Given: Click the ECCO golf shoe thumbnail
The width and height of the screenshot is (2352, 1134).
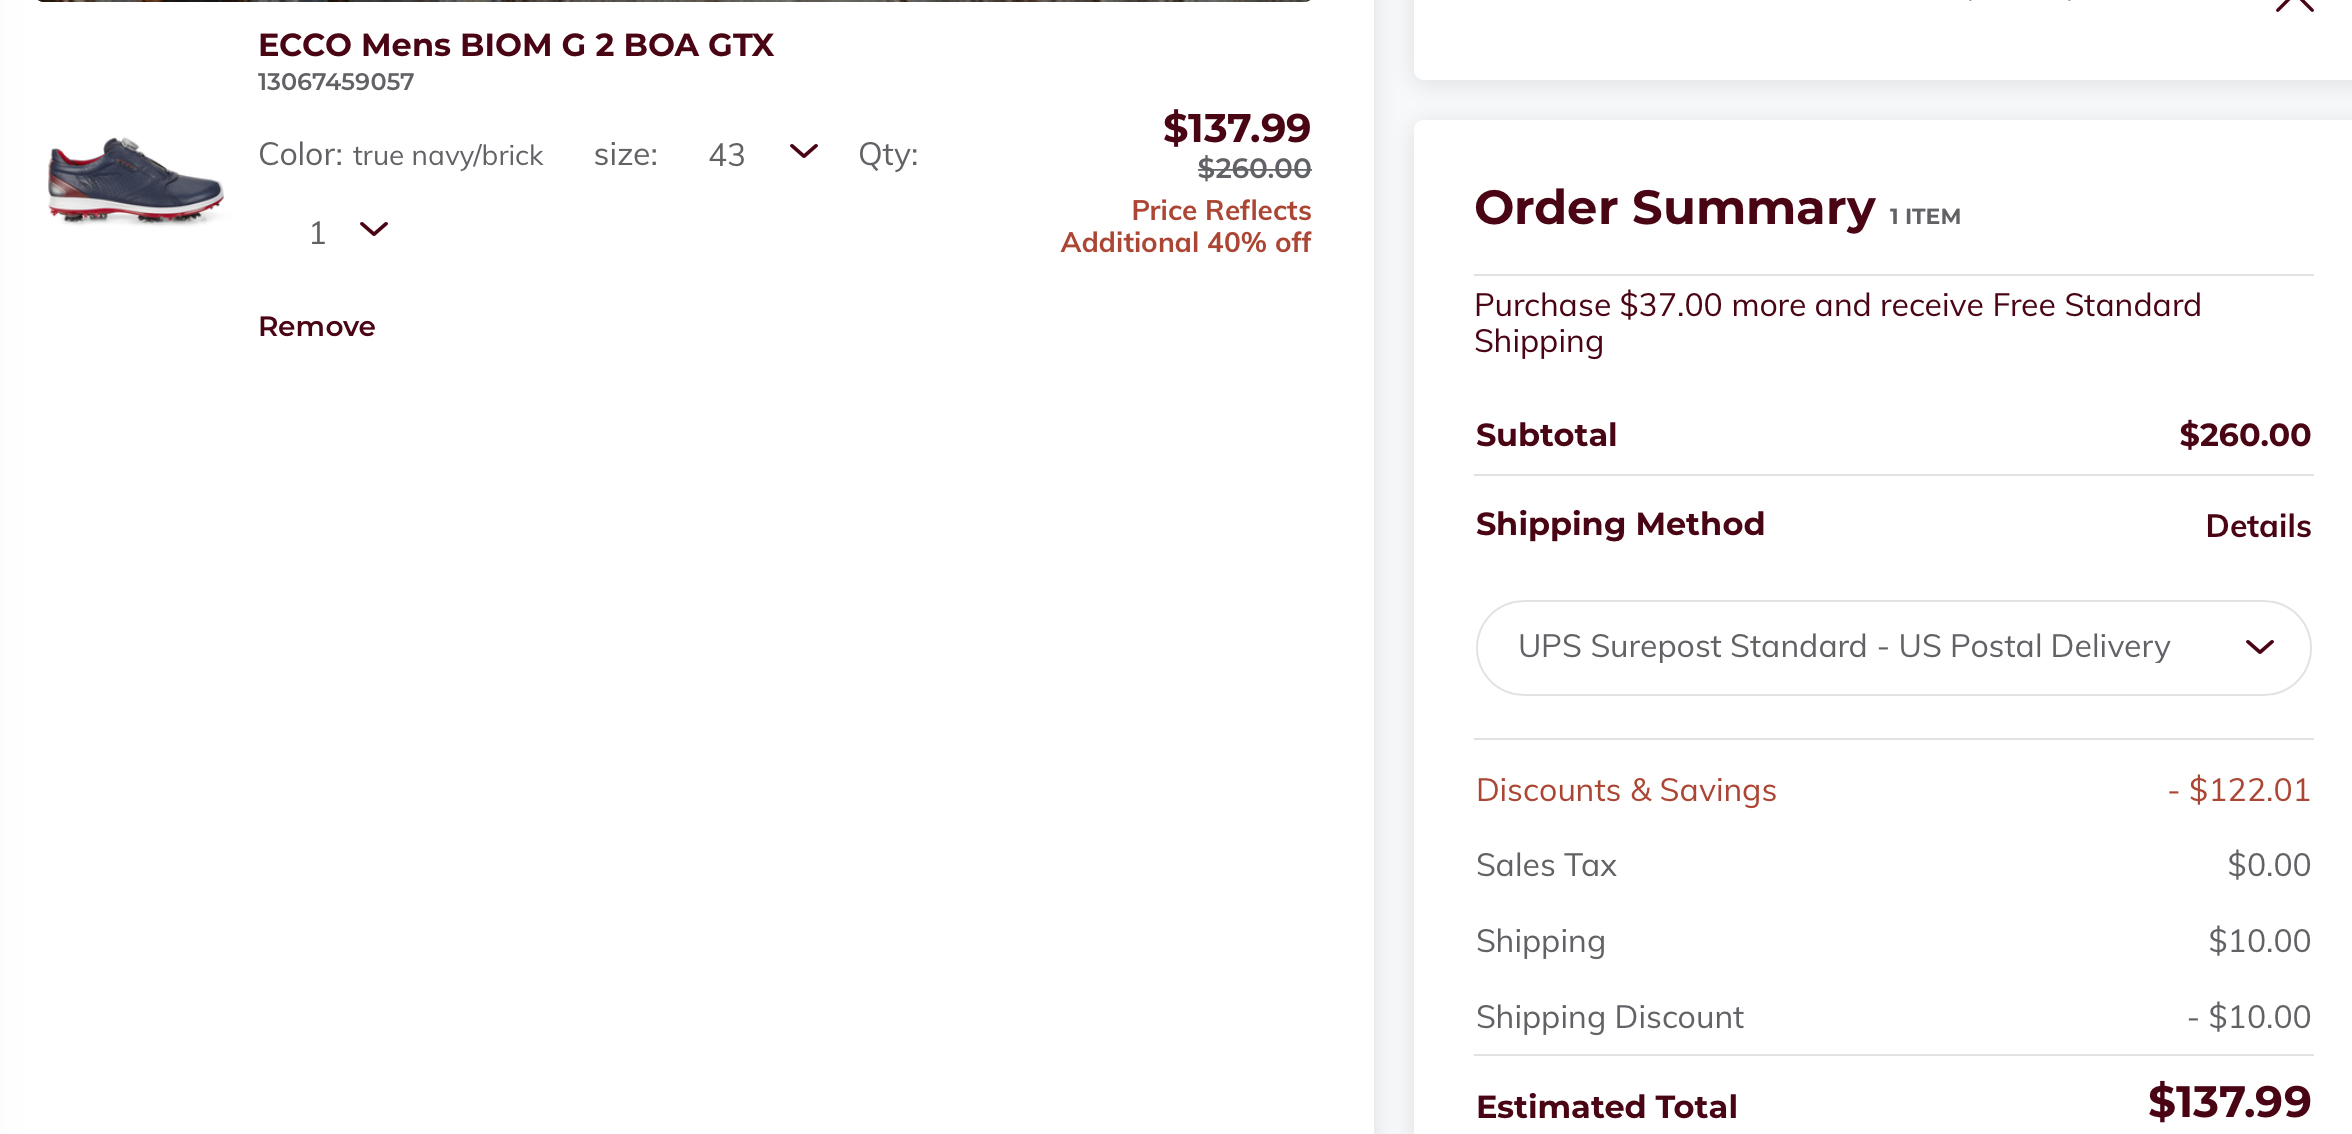Looking at the screenshot, I should coord(136,180).
